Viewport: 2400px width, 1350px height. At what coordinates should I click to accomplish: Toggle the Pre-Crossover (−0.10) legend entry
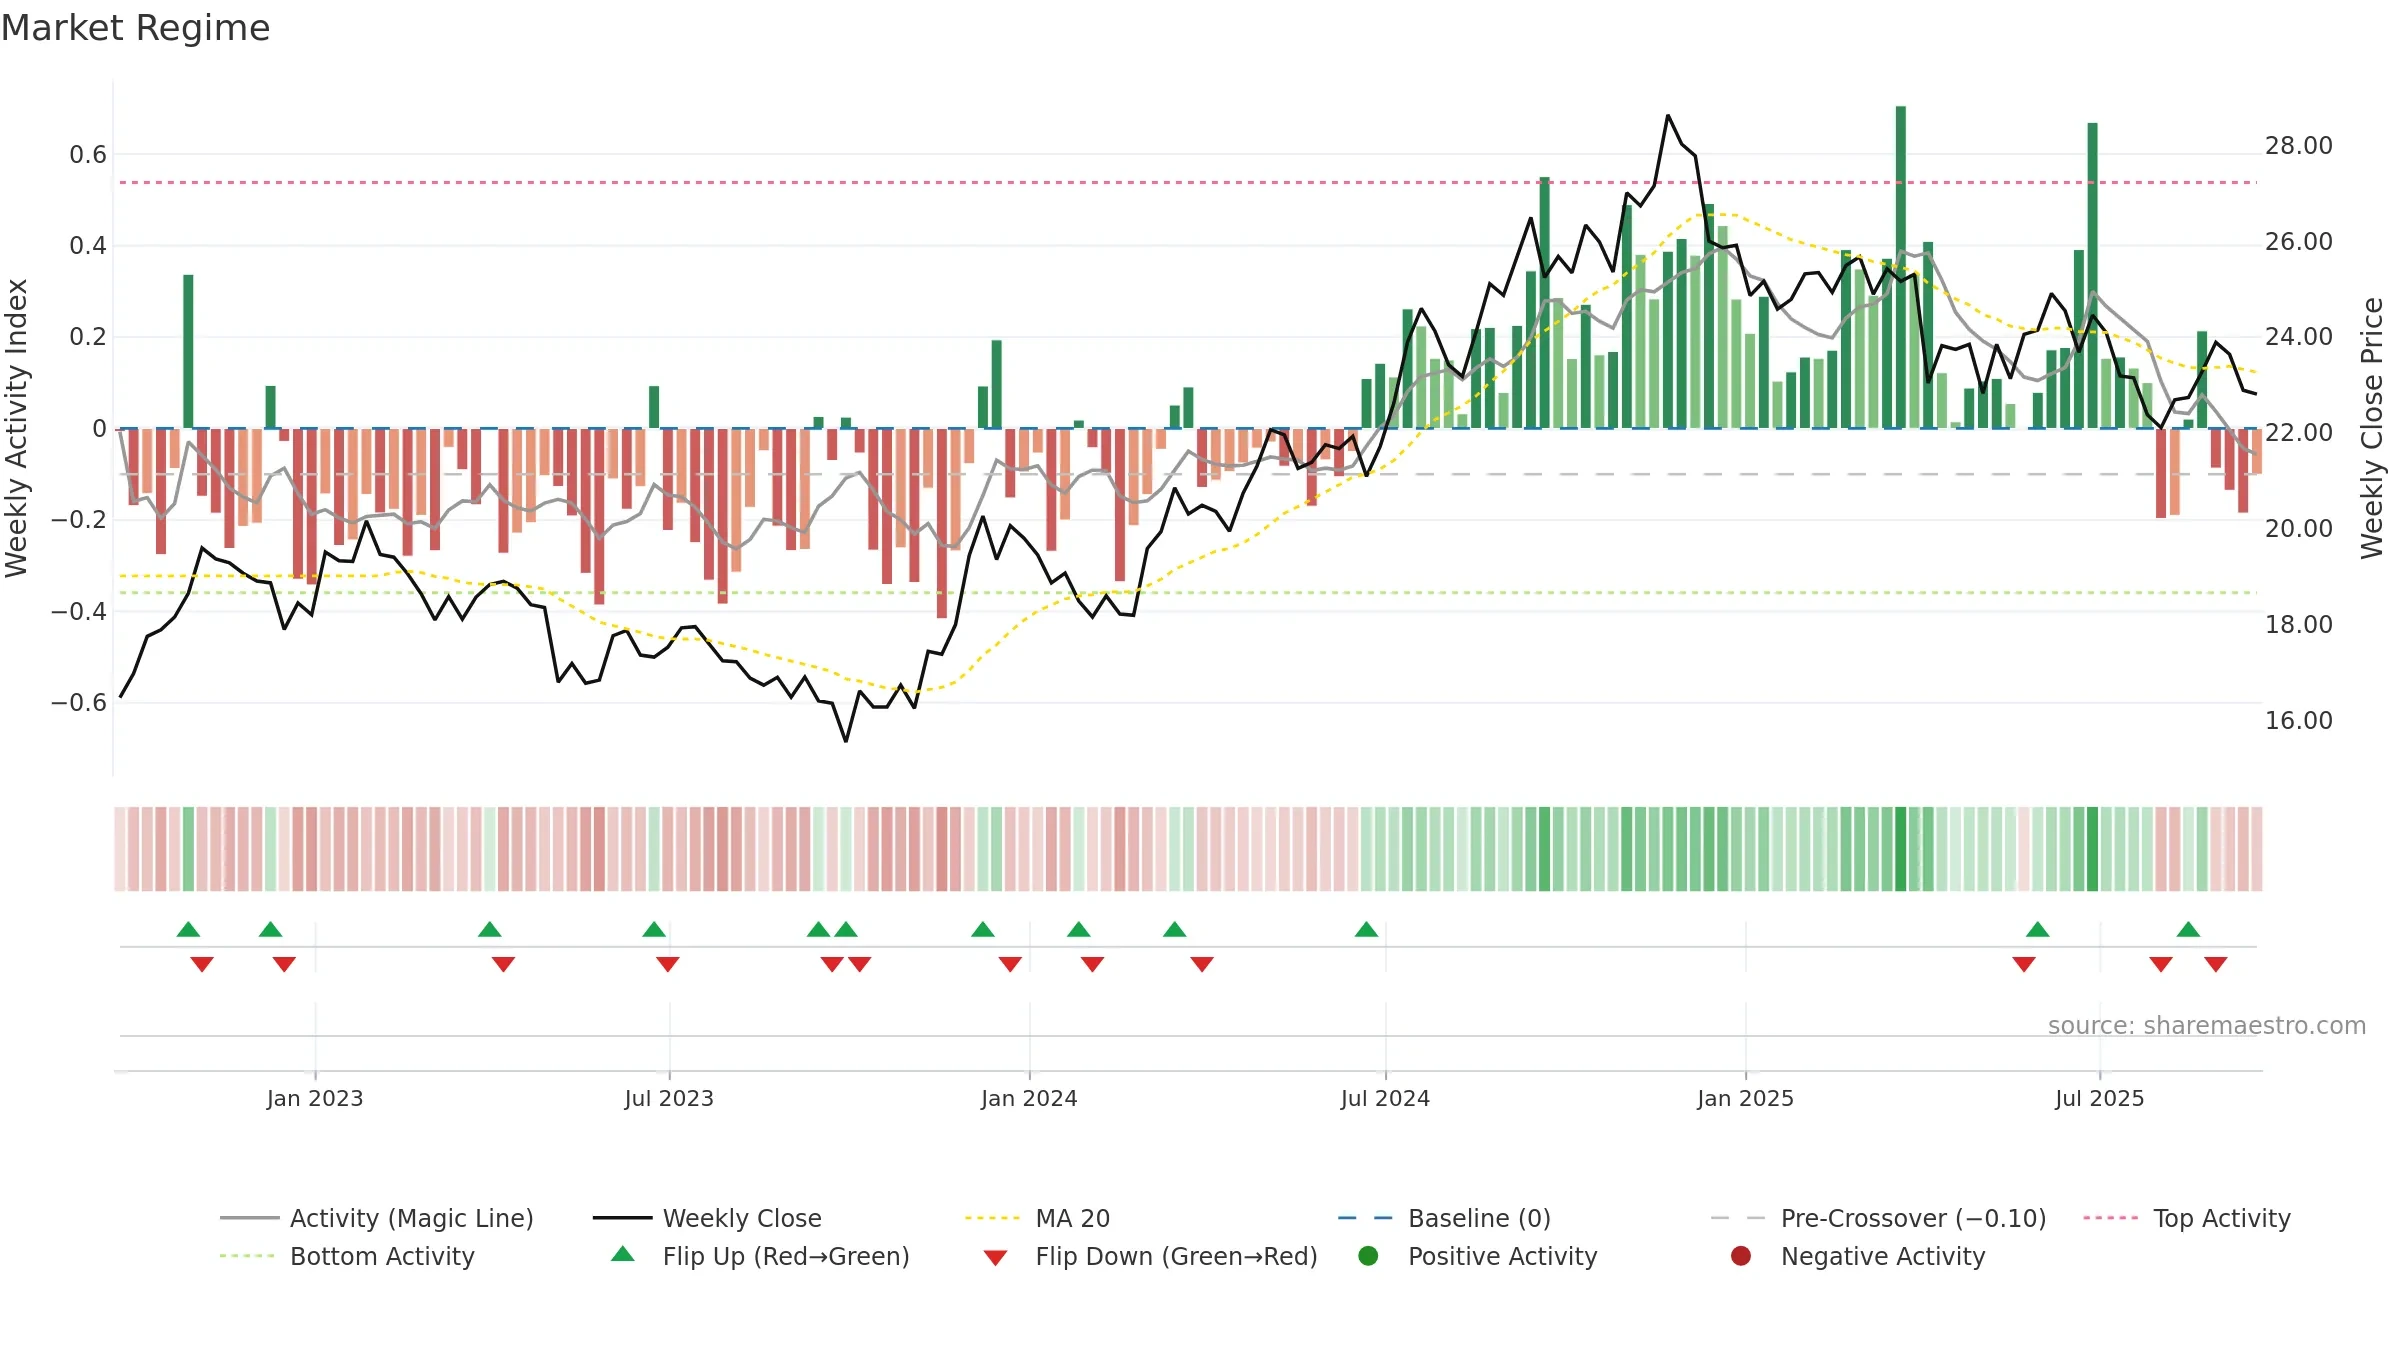coord(1878,1218)
